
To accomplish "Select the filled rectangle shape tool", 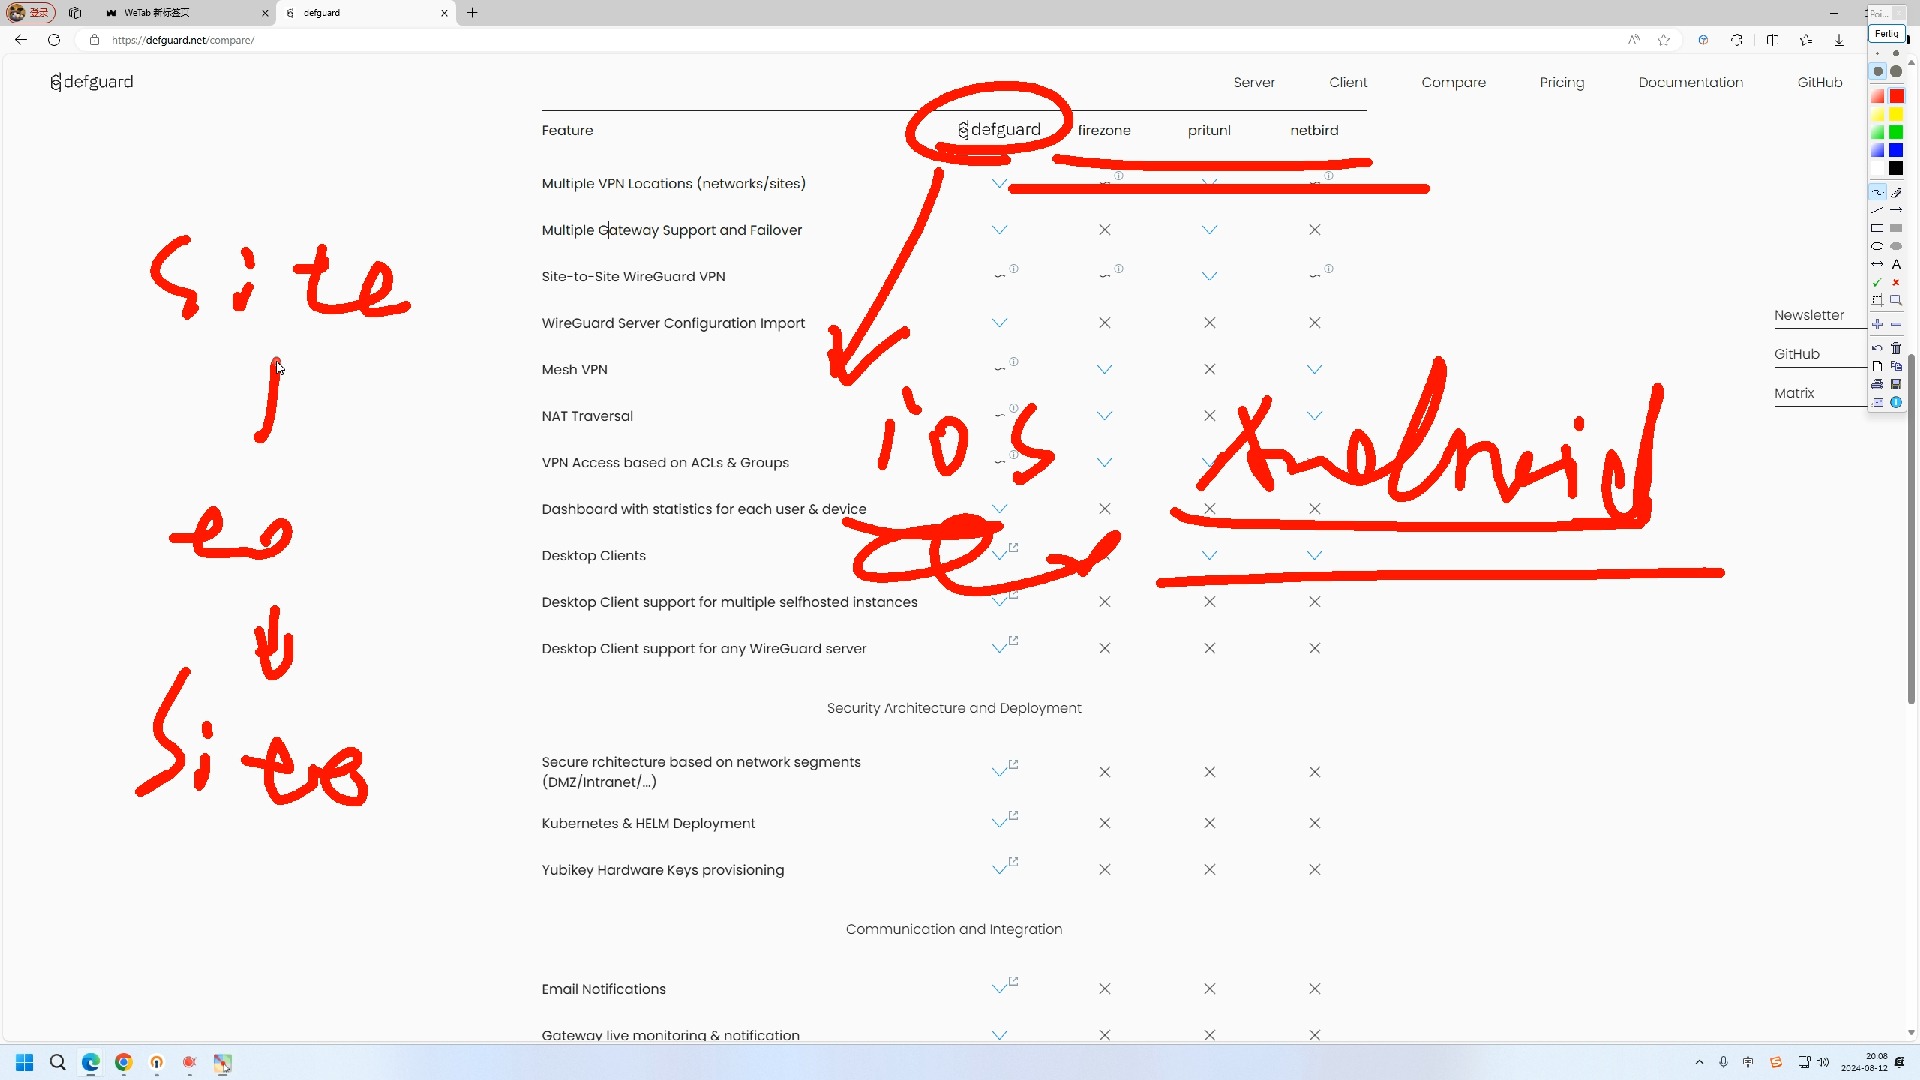I will pyautogui.click(x=1896, y=228).
